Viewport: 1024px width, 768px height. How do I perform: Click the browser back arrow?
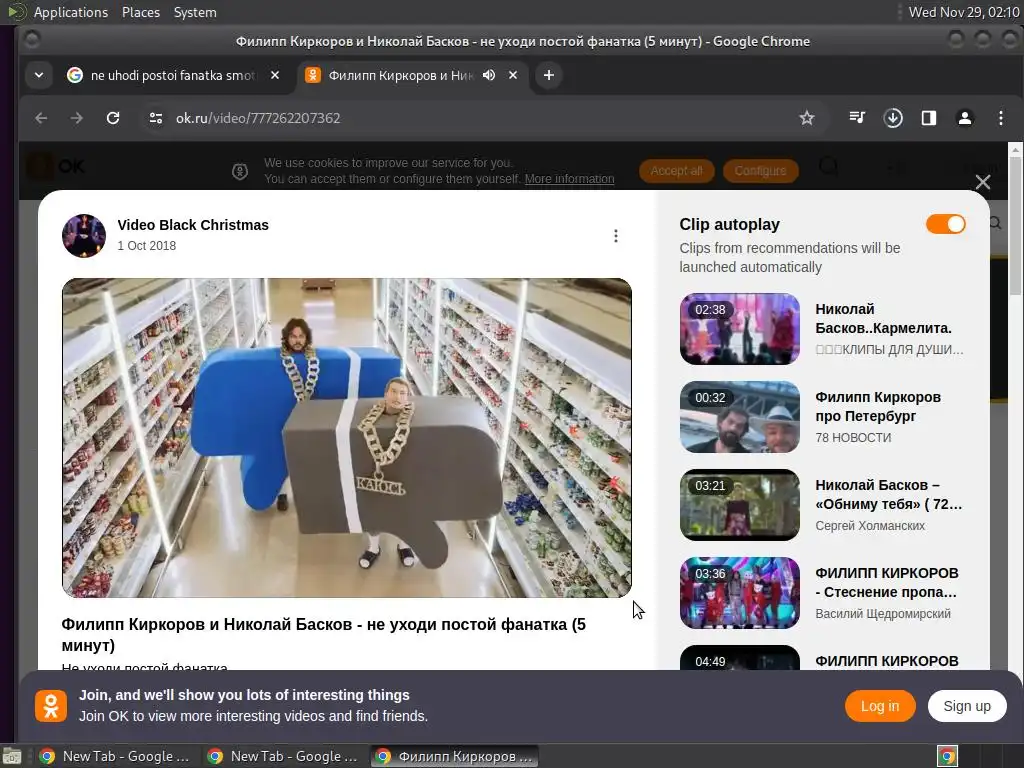pyautogui.click(x=41, y=118)
